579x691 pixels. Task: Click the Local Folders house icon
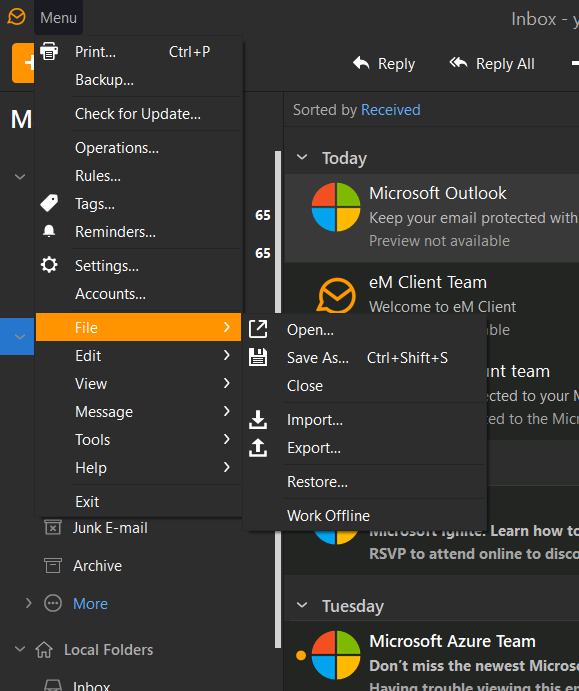[44, 650]
